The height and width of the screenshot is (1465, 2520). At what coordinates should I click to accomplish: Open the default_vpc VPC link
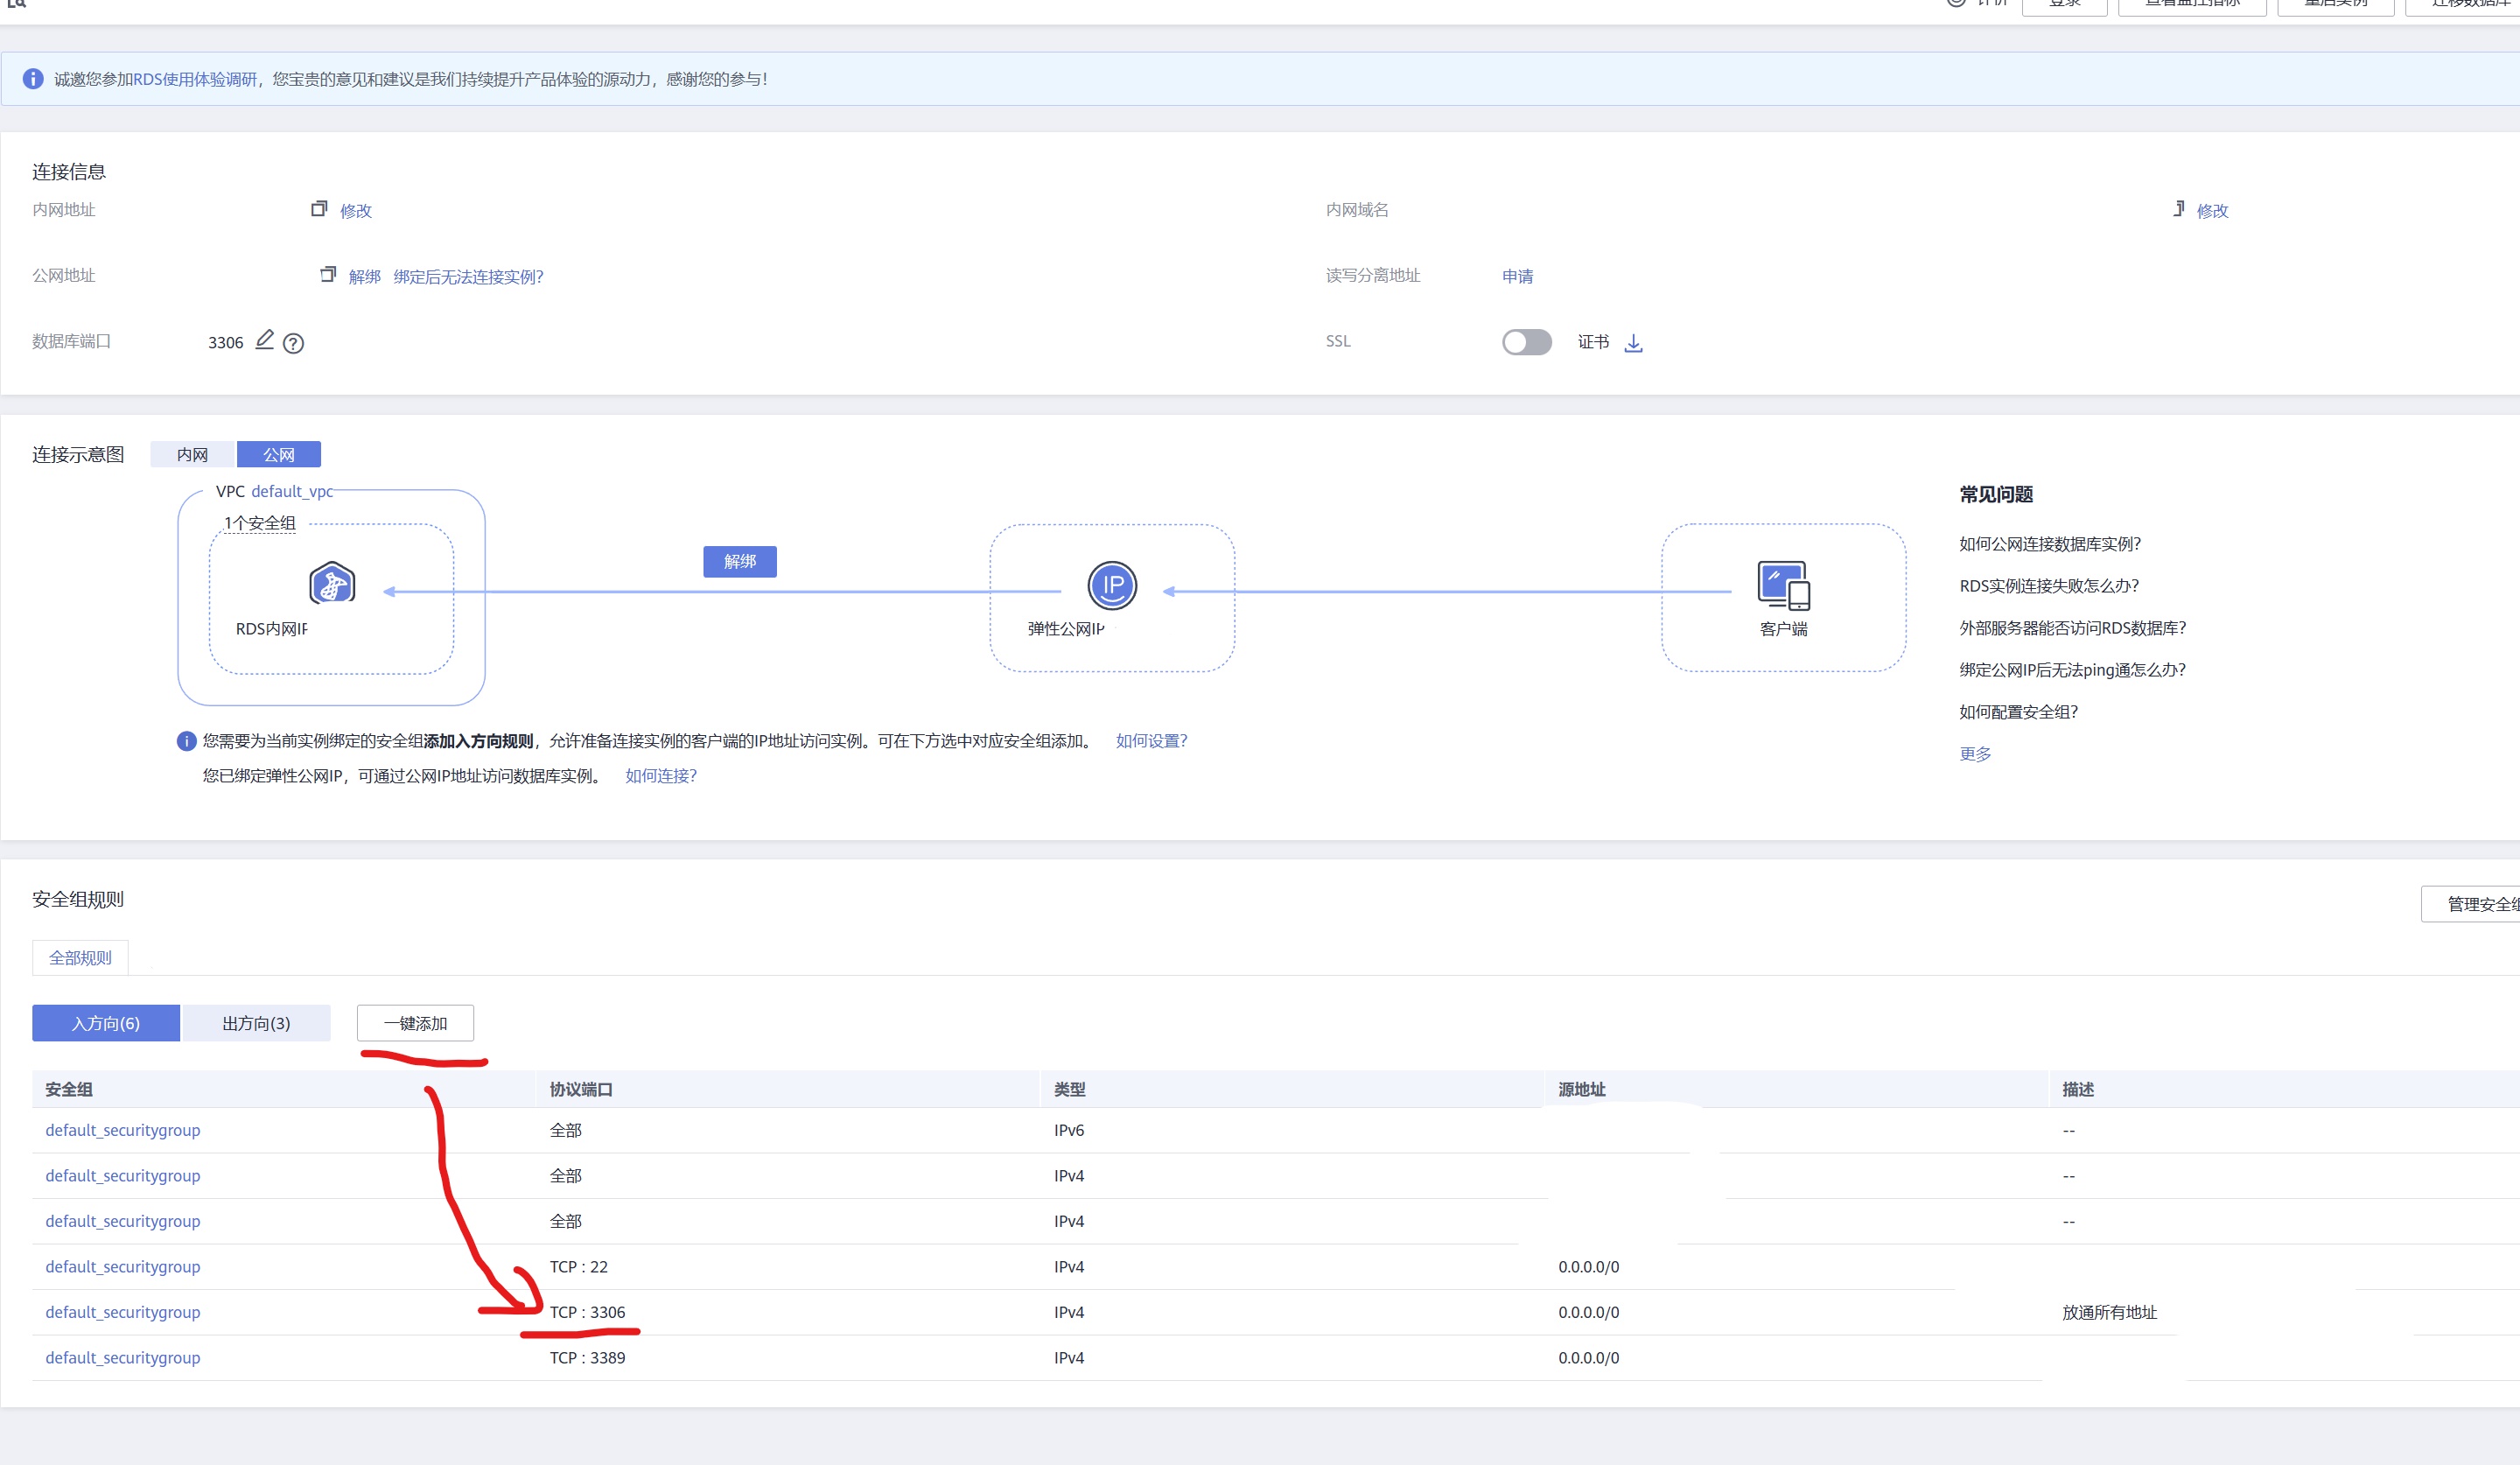coord(292,491)
